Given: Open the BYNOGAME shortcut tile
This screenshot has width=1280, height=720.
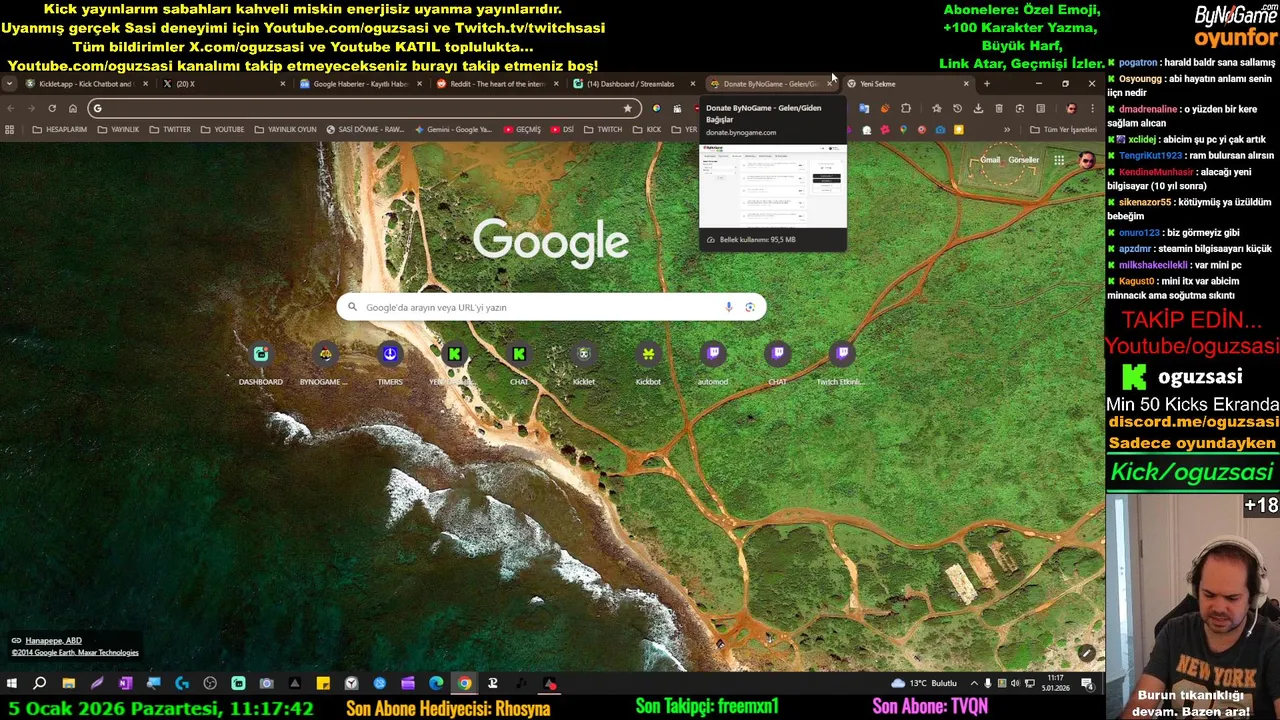Looking at the screenshot, I should pyautogui.click(x=325, y=364).
